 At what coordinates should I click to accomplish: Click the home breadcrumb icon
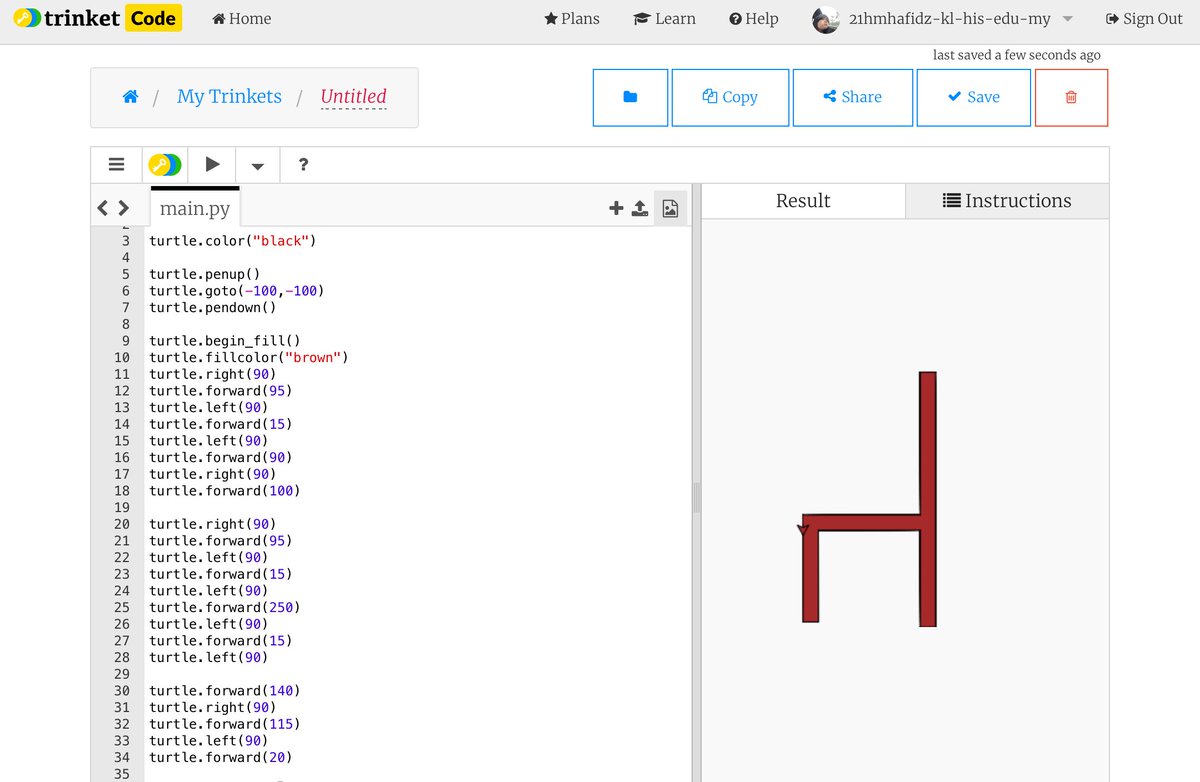click(130, 97)
